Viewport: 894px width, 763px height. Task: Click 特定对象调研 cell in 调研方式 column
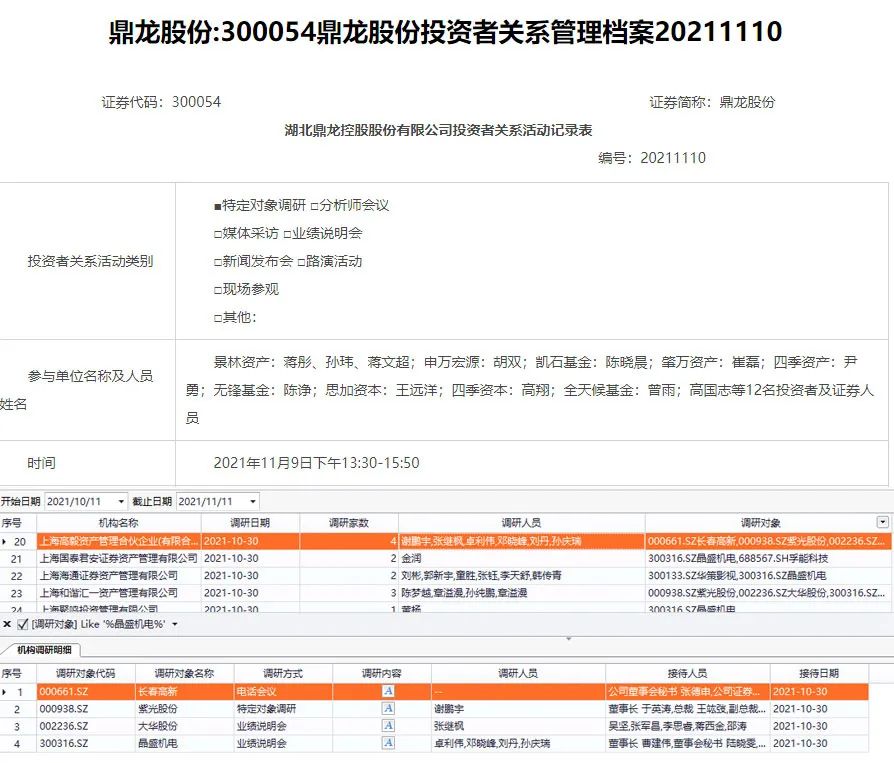click(x=283, y=709)
